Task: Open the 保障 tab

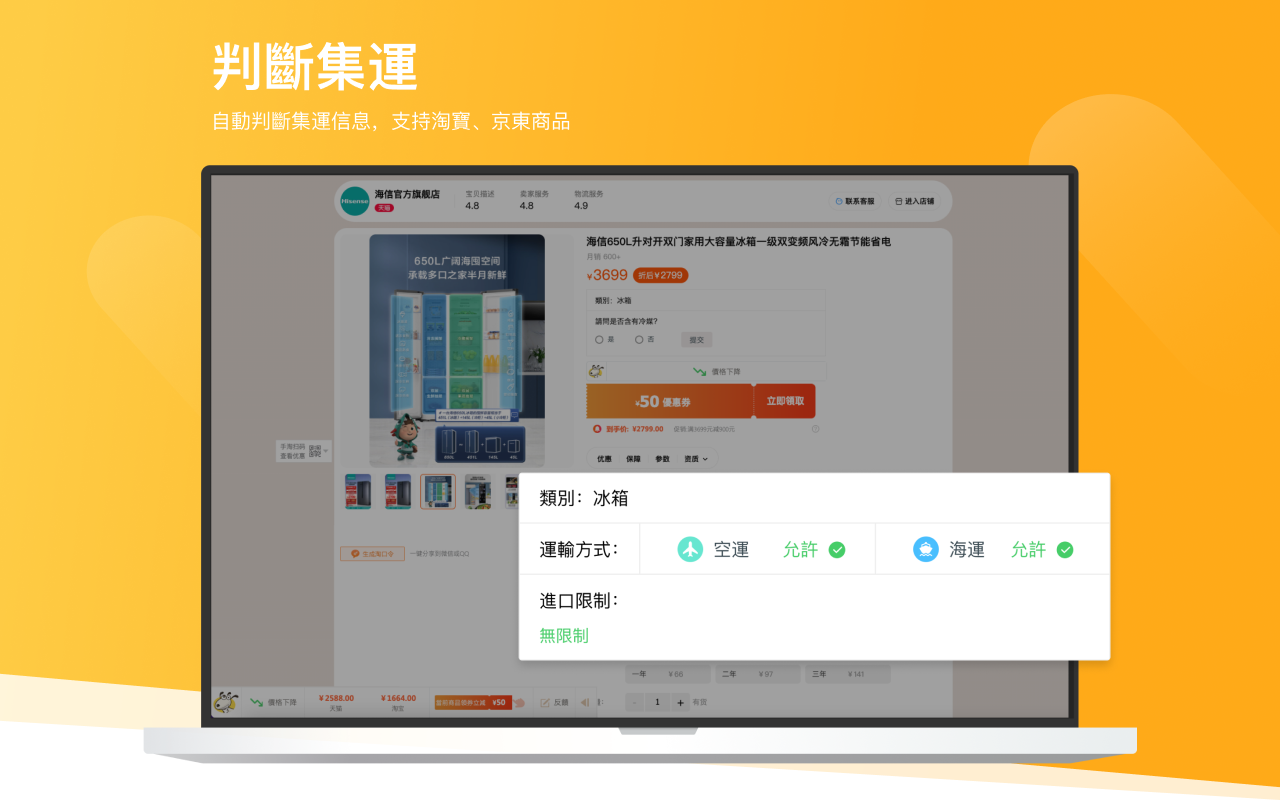Action: (633, 459)
